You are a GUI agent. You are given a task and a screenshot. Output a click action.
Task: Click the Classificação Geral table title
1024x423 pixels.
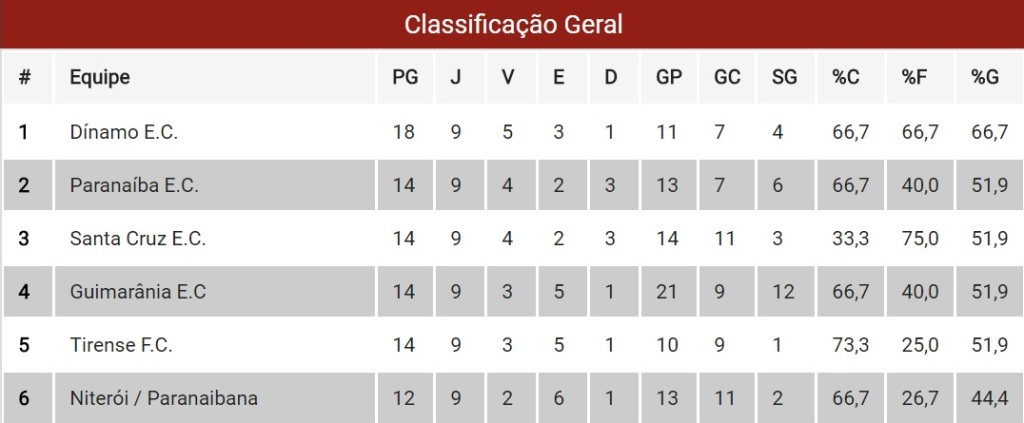512,25
